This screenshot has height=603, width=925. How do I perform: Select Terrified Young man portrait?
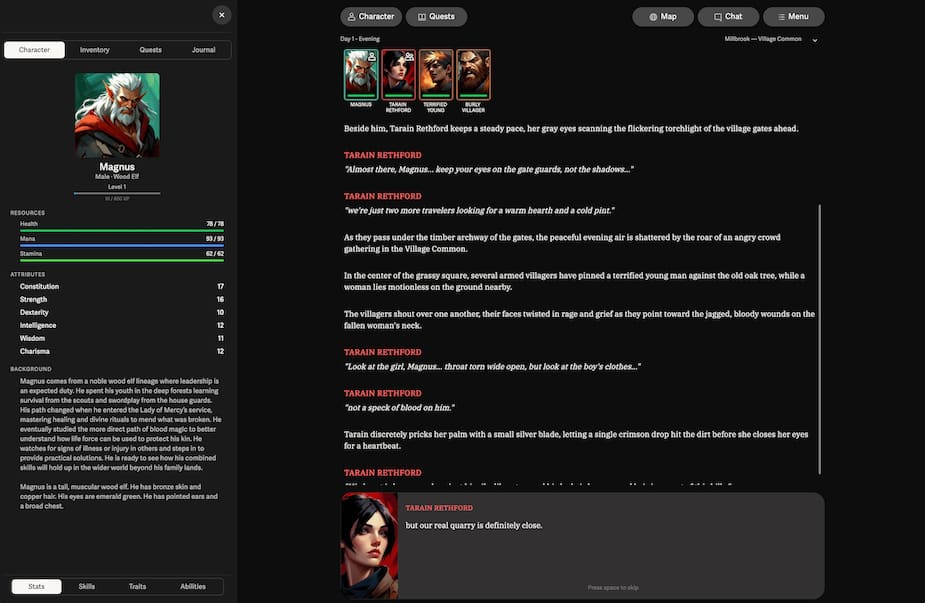pos(436,75)
